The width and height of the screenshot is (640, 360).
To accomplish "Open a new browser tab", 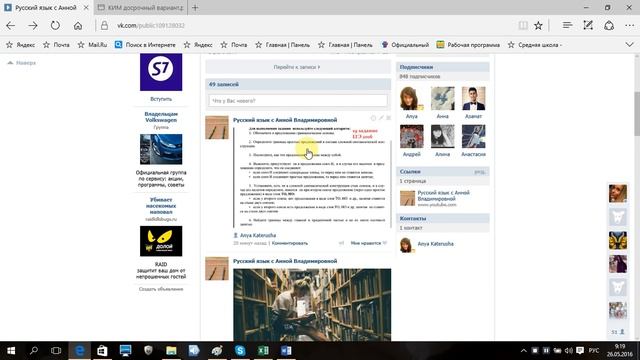I will point(195,7).
